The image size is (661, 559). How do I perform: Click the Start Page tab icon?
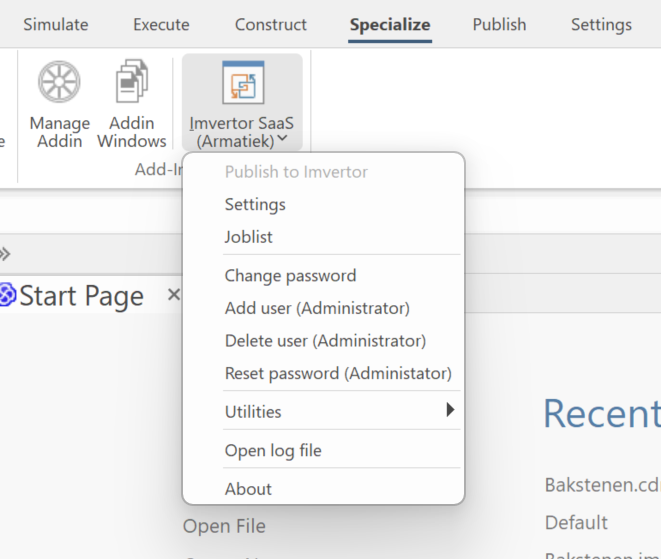pyautogui.click(x=8, y=296)
